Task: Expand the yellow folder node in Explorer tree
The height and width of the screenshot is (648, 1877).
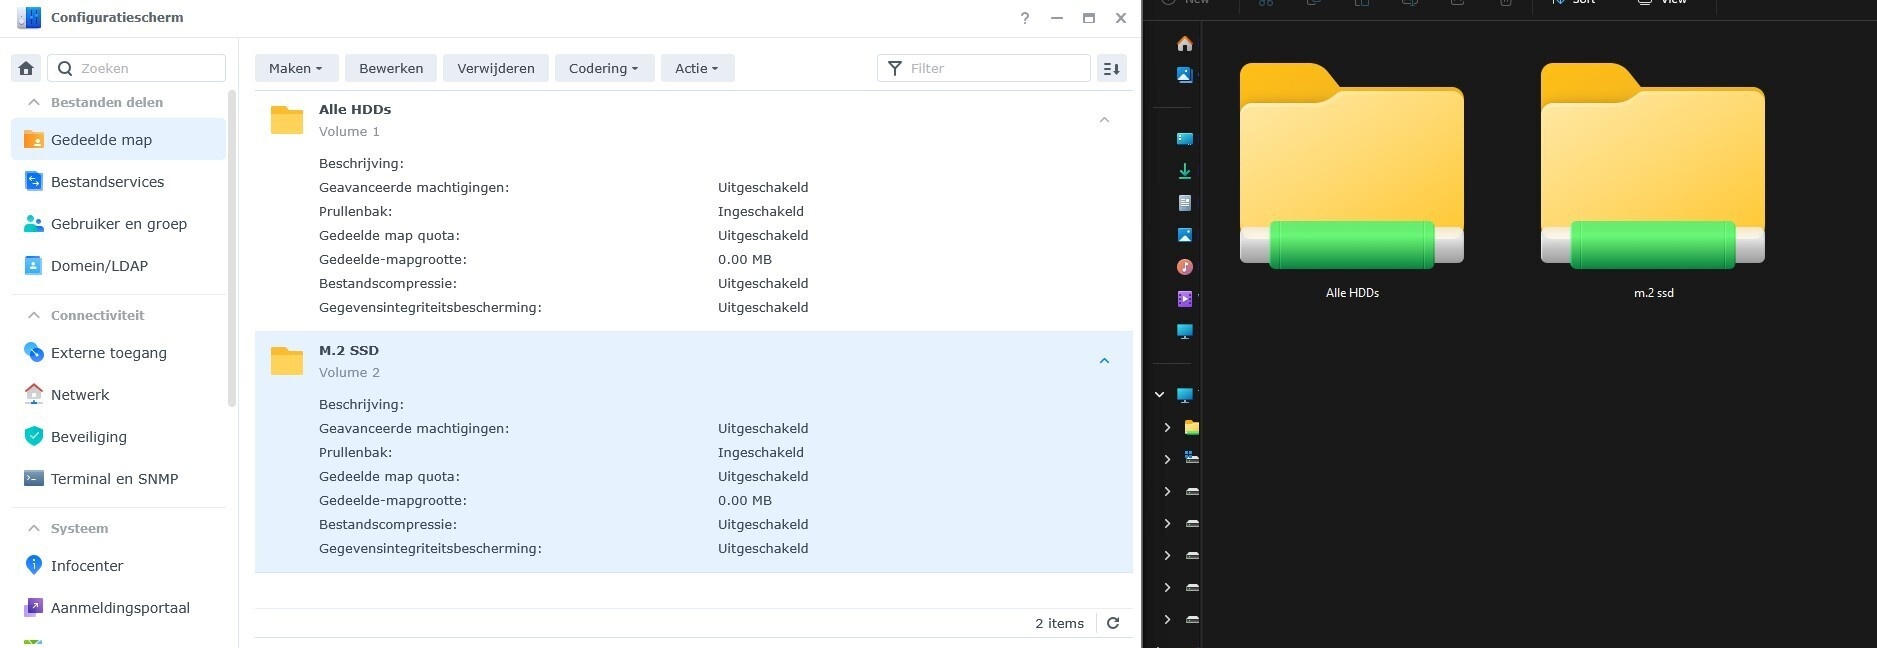Action: (1167, 427)
